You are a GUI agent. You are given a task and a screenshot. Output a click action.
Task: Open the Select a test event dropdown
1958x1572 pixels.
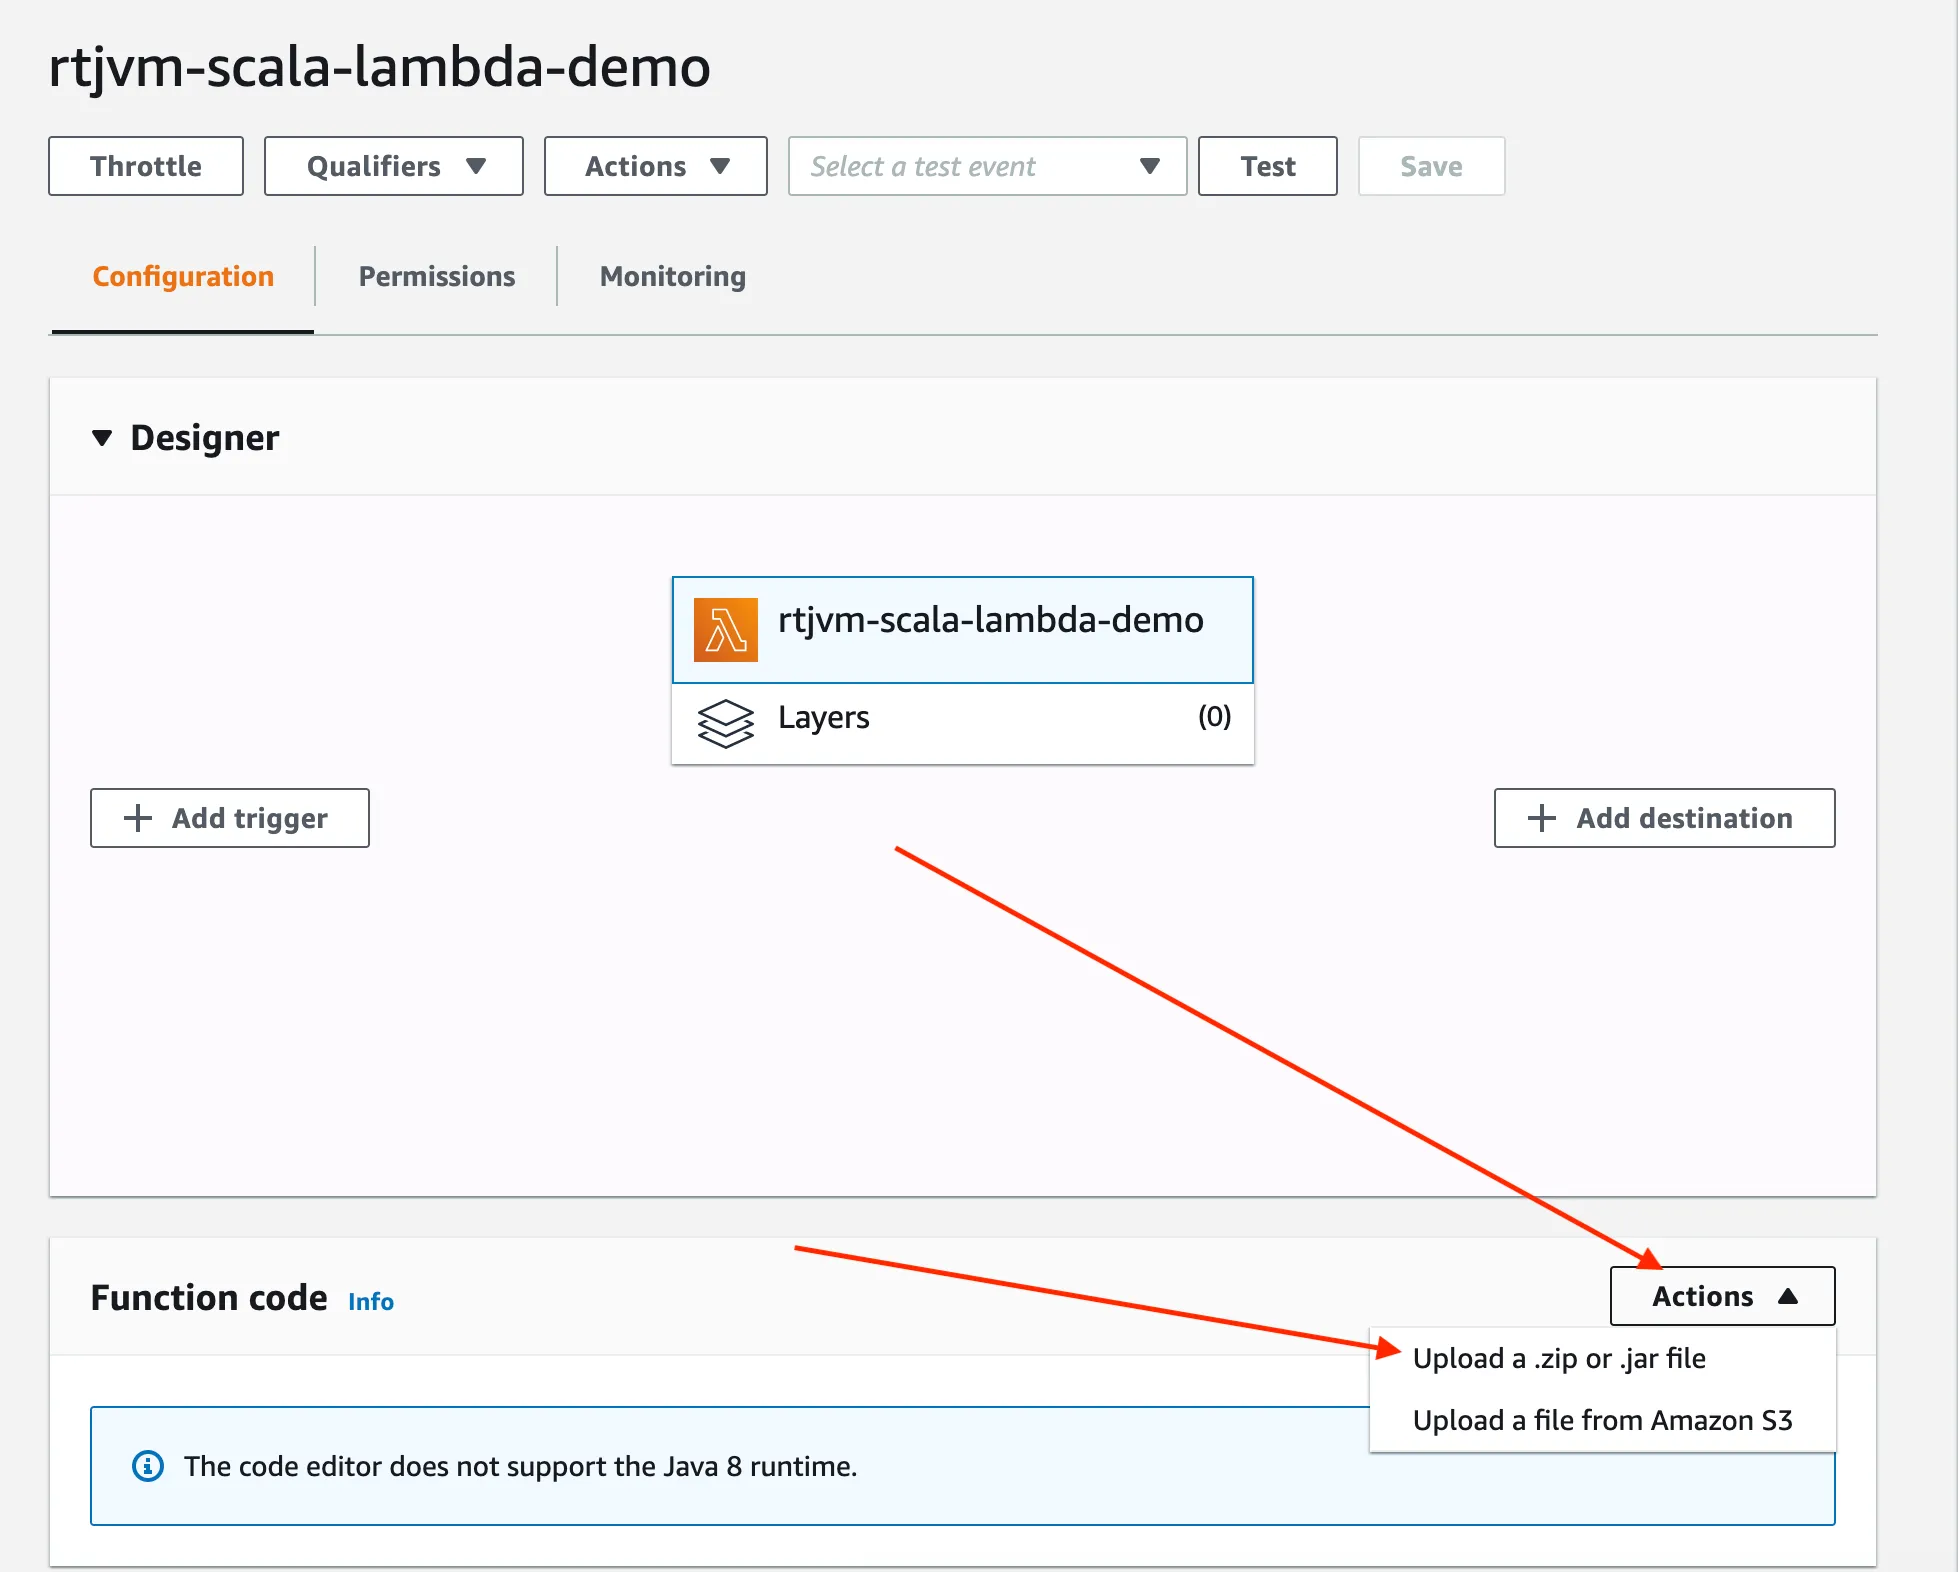985,166
